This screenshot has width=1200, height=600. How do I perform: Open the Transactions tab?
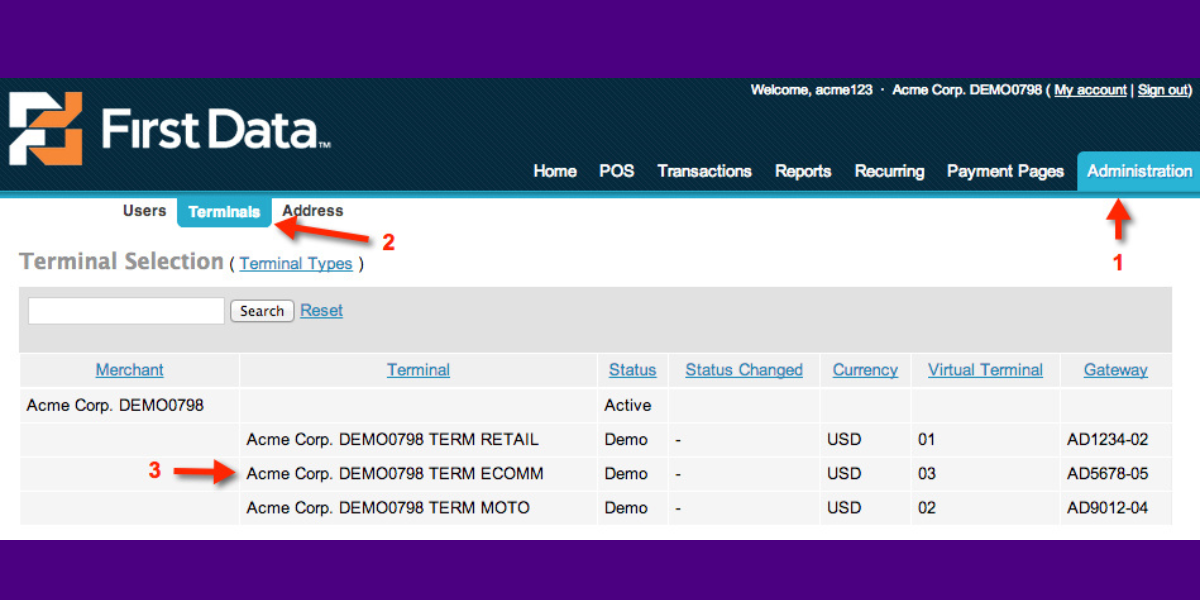coord(704,171)
